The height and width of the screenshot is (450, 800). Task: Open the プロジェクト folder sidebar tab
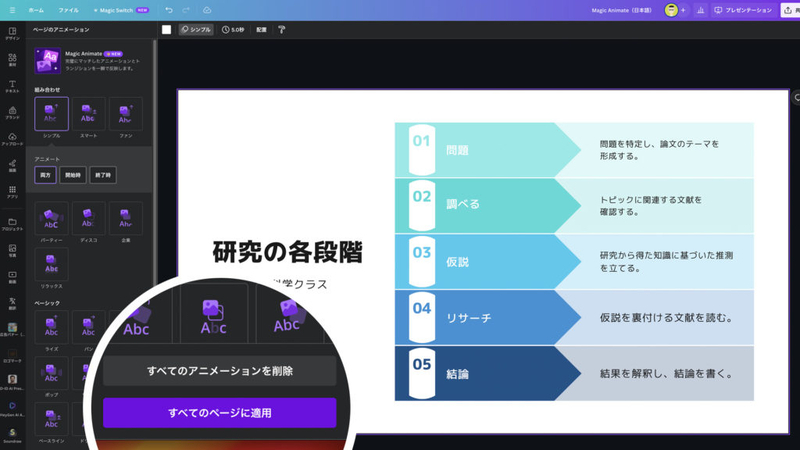pos(12,224)
